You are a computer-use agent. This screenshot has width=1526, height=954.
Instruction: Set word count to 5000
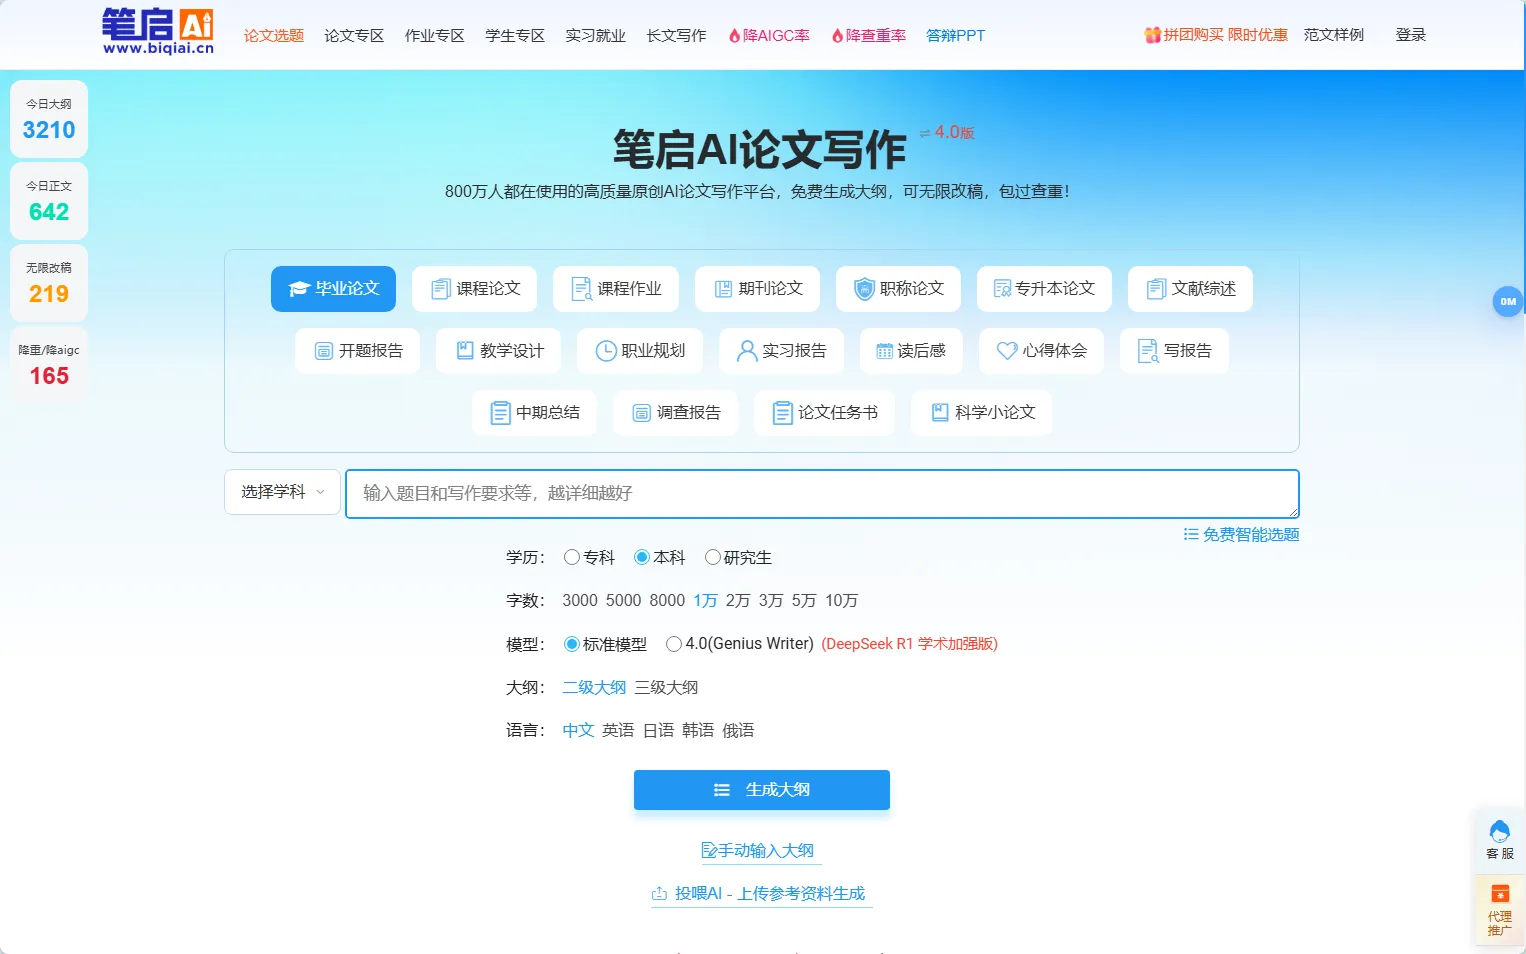623,601
